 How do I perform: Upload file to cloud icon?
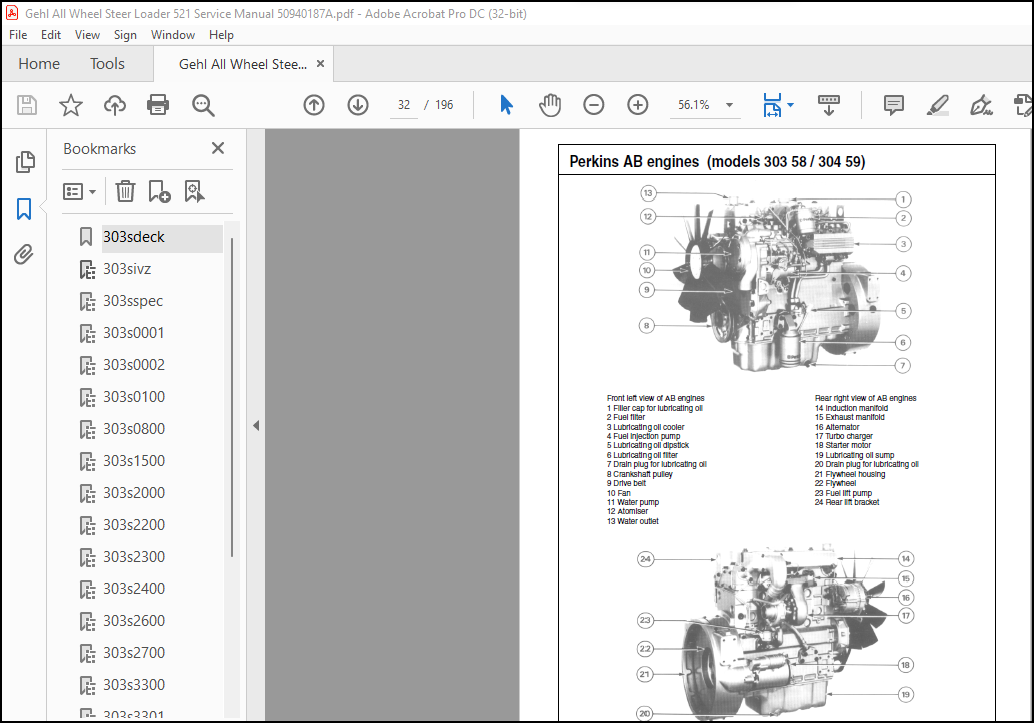[x=115, y=105]
